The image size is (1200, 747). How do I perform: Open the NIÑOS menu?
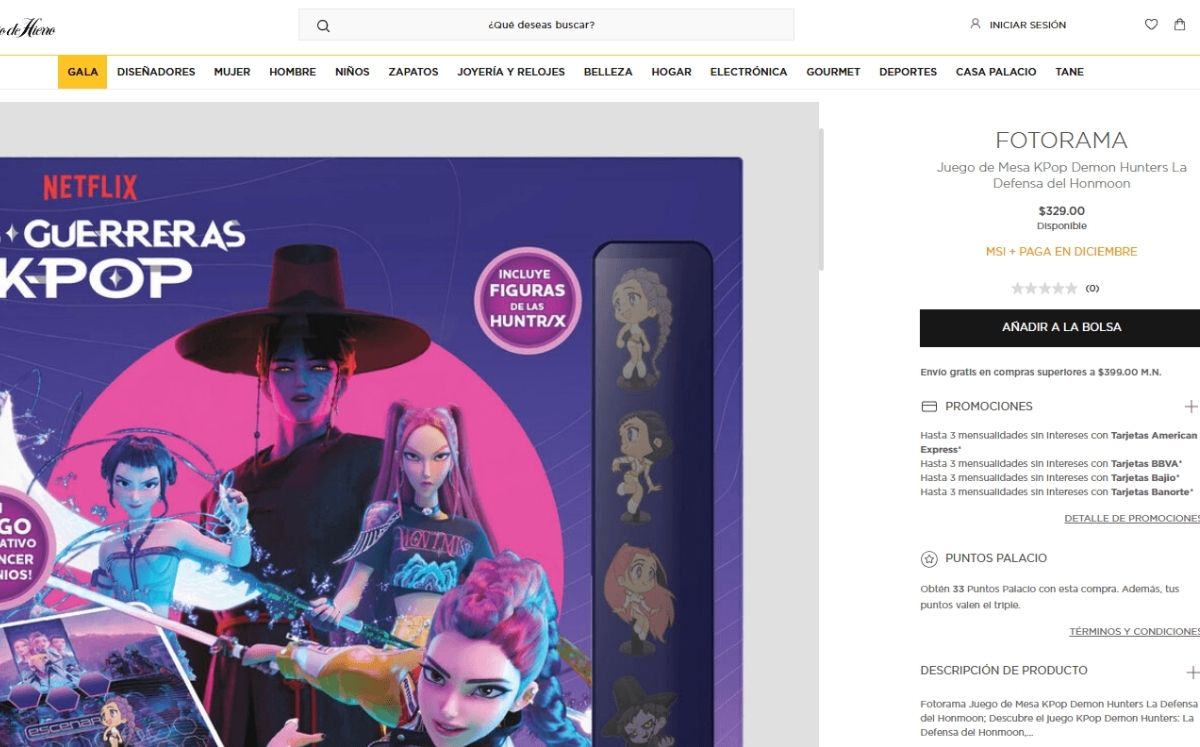pos(352,72)
